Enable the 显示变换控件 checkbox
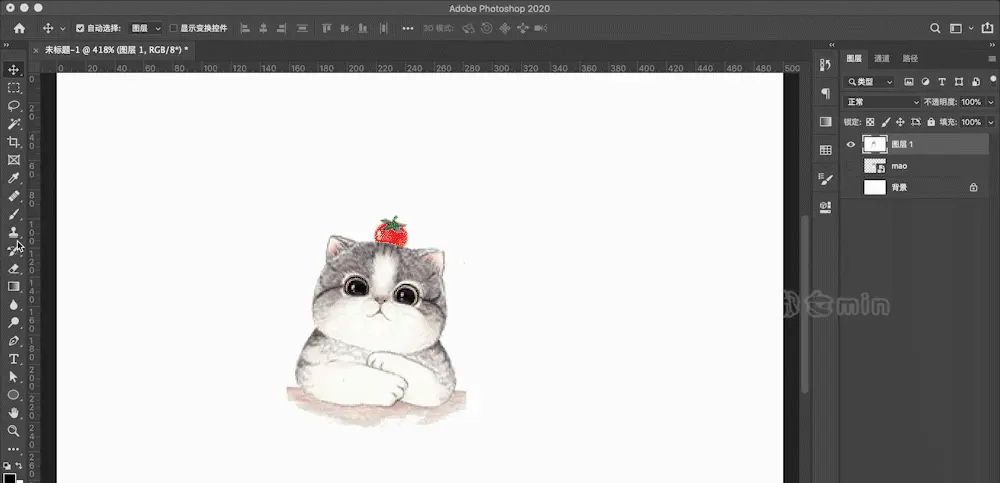This screenshot has height=483, width=1000. pyautogui.click(x=173, y=28)
